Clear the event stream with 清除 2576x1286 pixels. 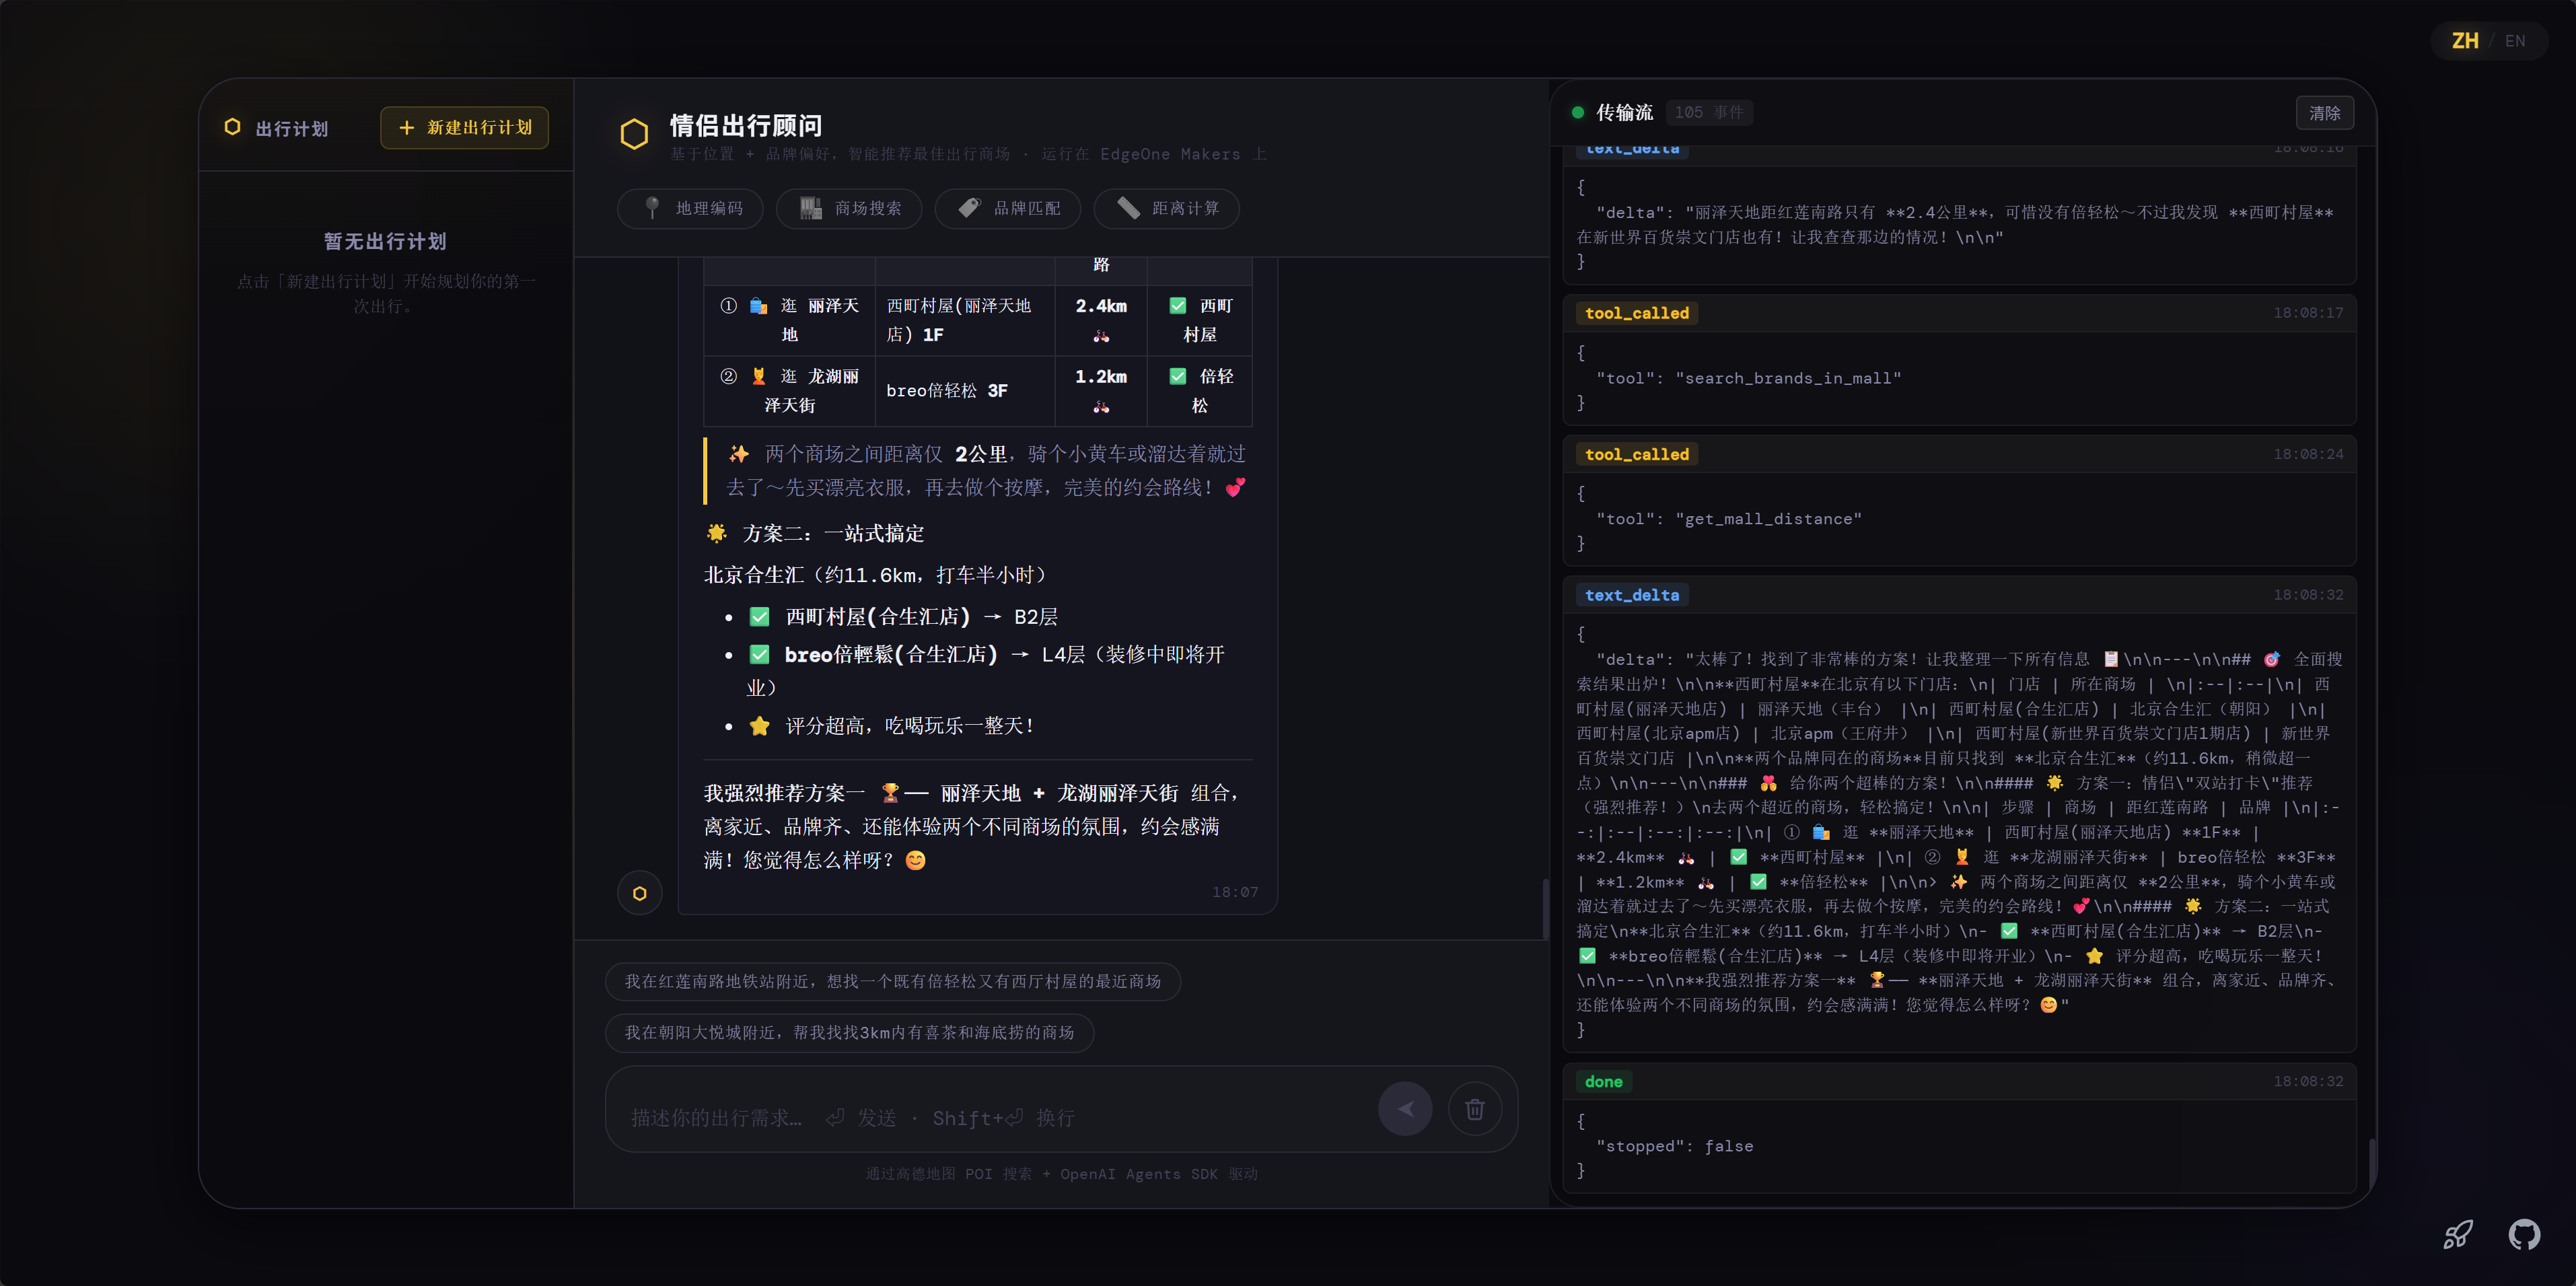click(2325, 113)
